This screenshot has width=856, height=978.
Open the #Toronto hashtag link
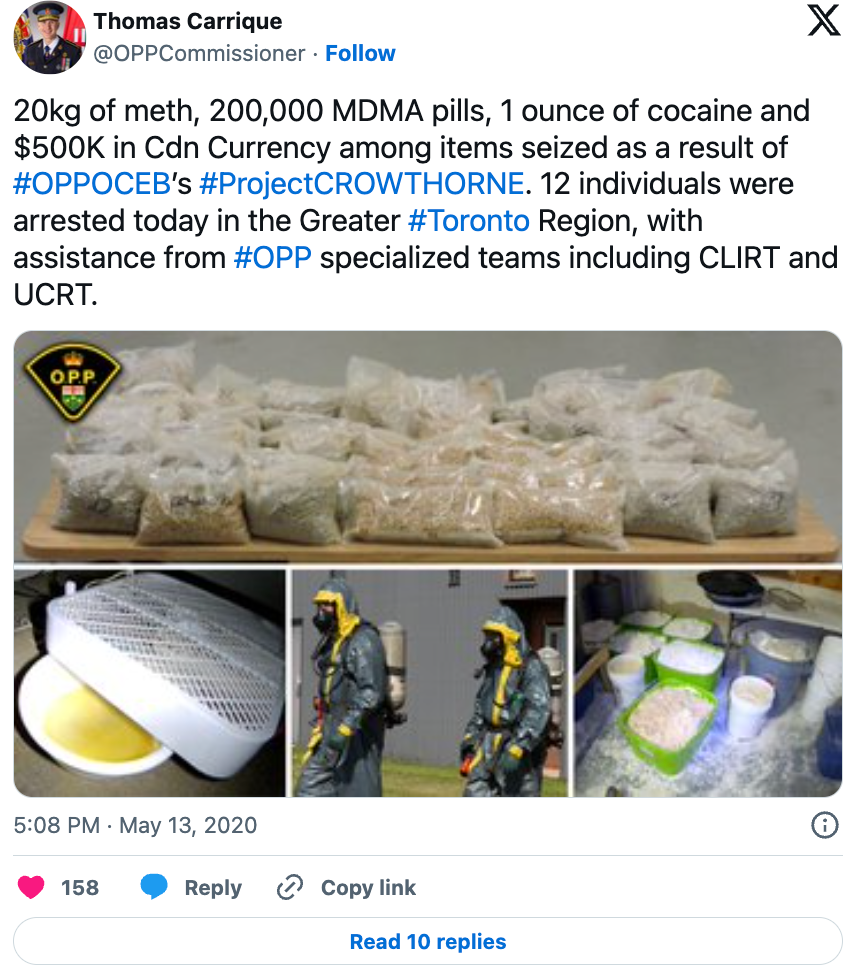coord(469,221)
